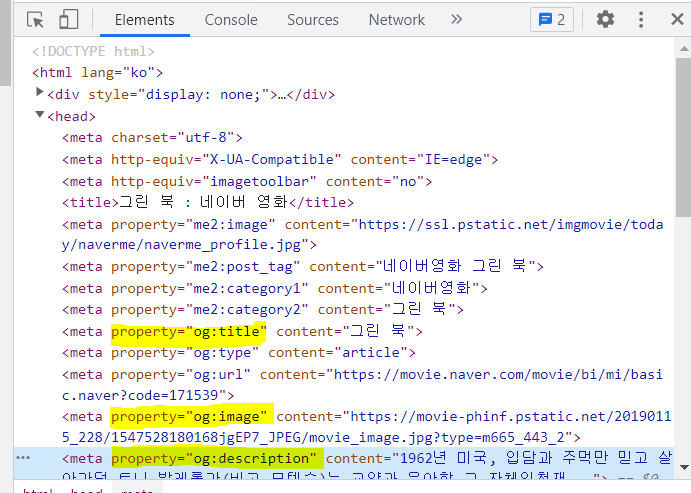Open DevTools settings gear
This screenshot has height=493, width=691.
pos(605,19)
